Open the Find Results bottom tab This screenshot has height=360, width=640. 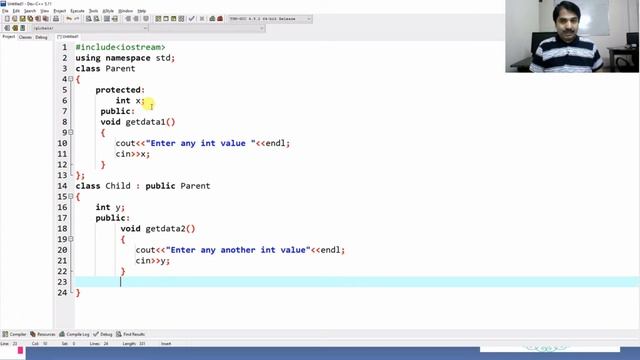131,334
